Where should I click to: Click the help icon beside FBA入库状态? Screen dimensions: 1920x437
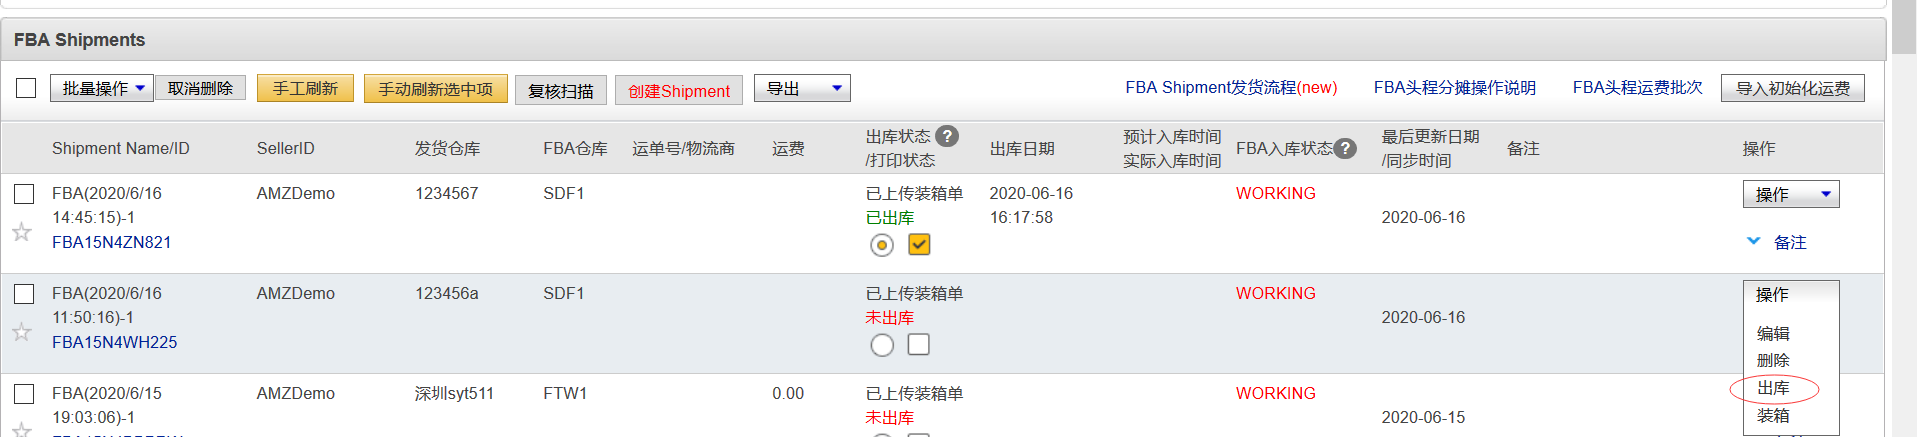[1346, 148]
